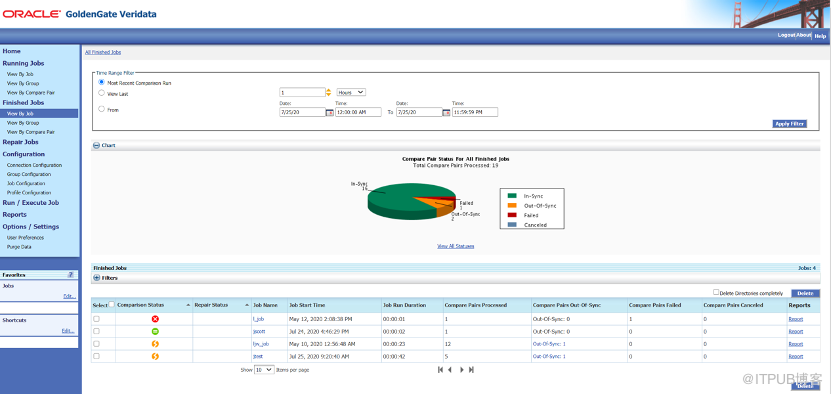Open Profile Configuration in the sidebar
Image resolution: width=832 pixels, height=394 pixels.
point(29,193)
